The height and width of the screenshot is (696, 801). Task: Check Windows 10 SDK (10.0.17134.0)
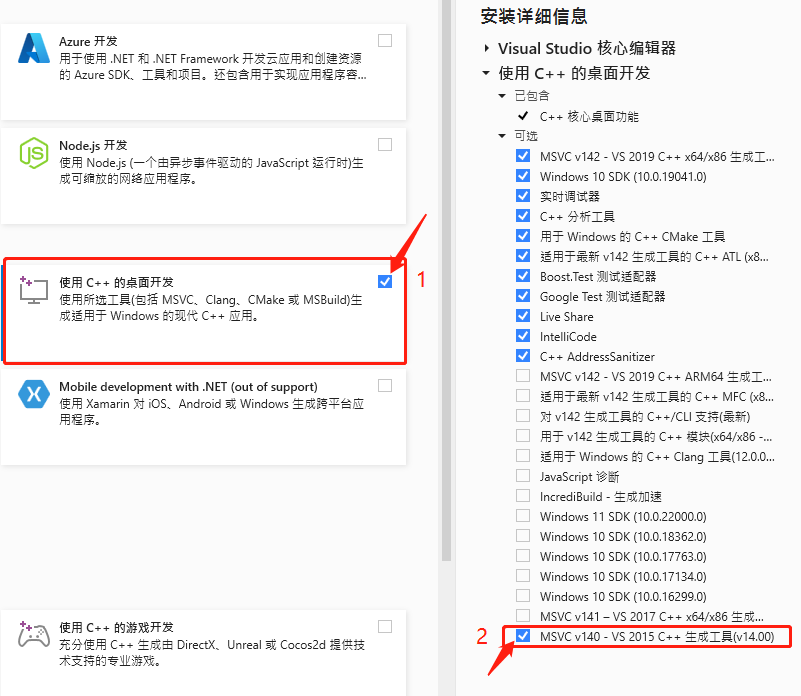click(523, 575)
